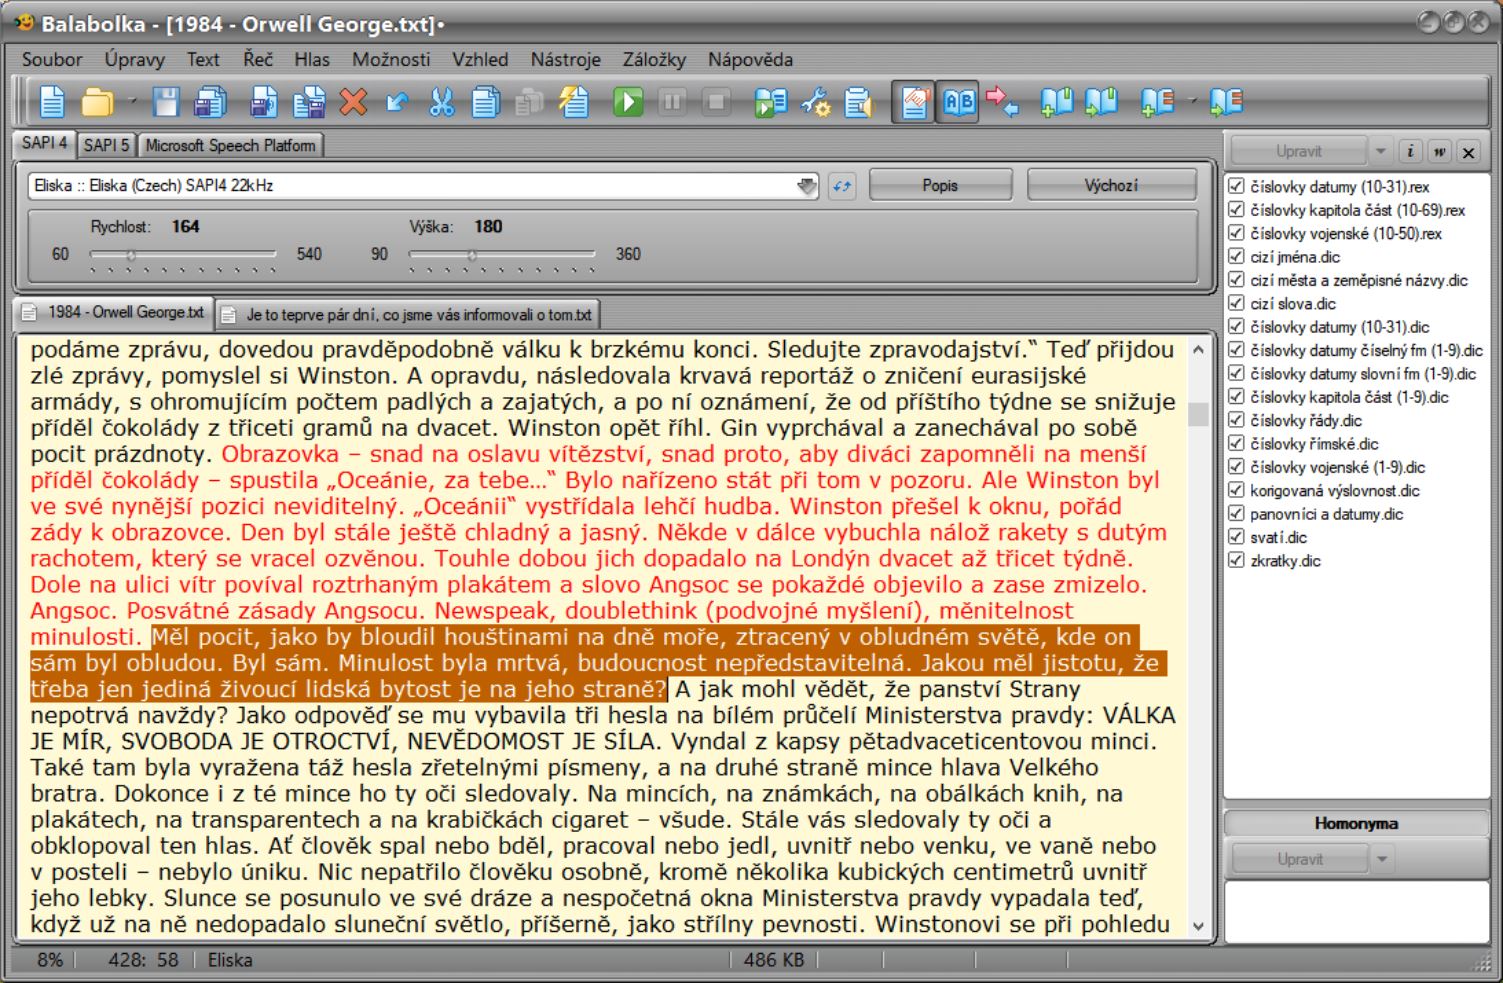Disable the 'číslovky římské.dic' dictionary
The image size is (1503, 983).
tap(1236, 443)
